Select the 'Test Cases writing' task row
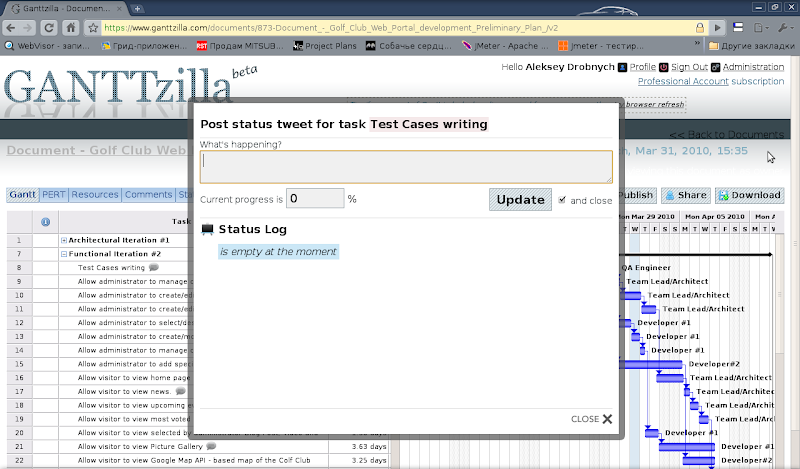The height and width of the screenshot is (469, 800). [111, 267]
